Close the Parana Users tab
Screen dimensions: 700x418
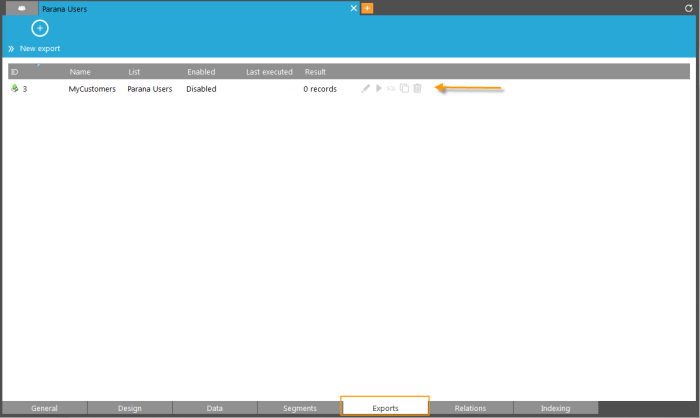point(353,8)
